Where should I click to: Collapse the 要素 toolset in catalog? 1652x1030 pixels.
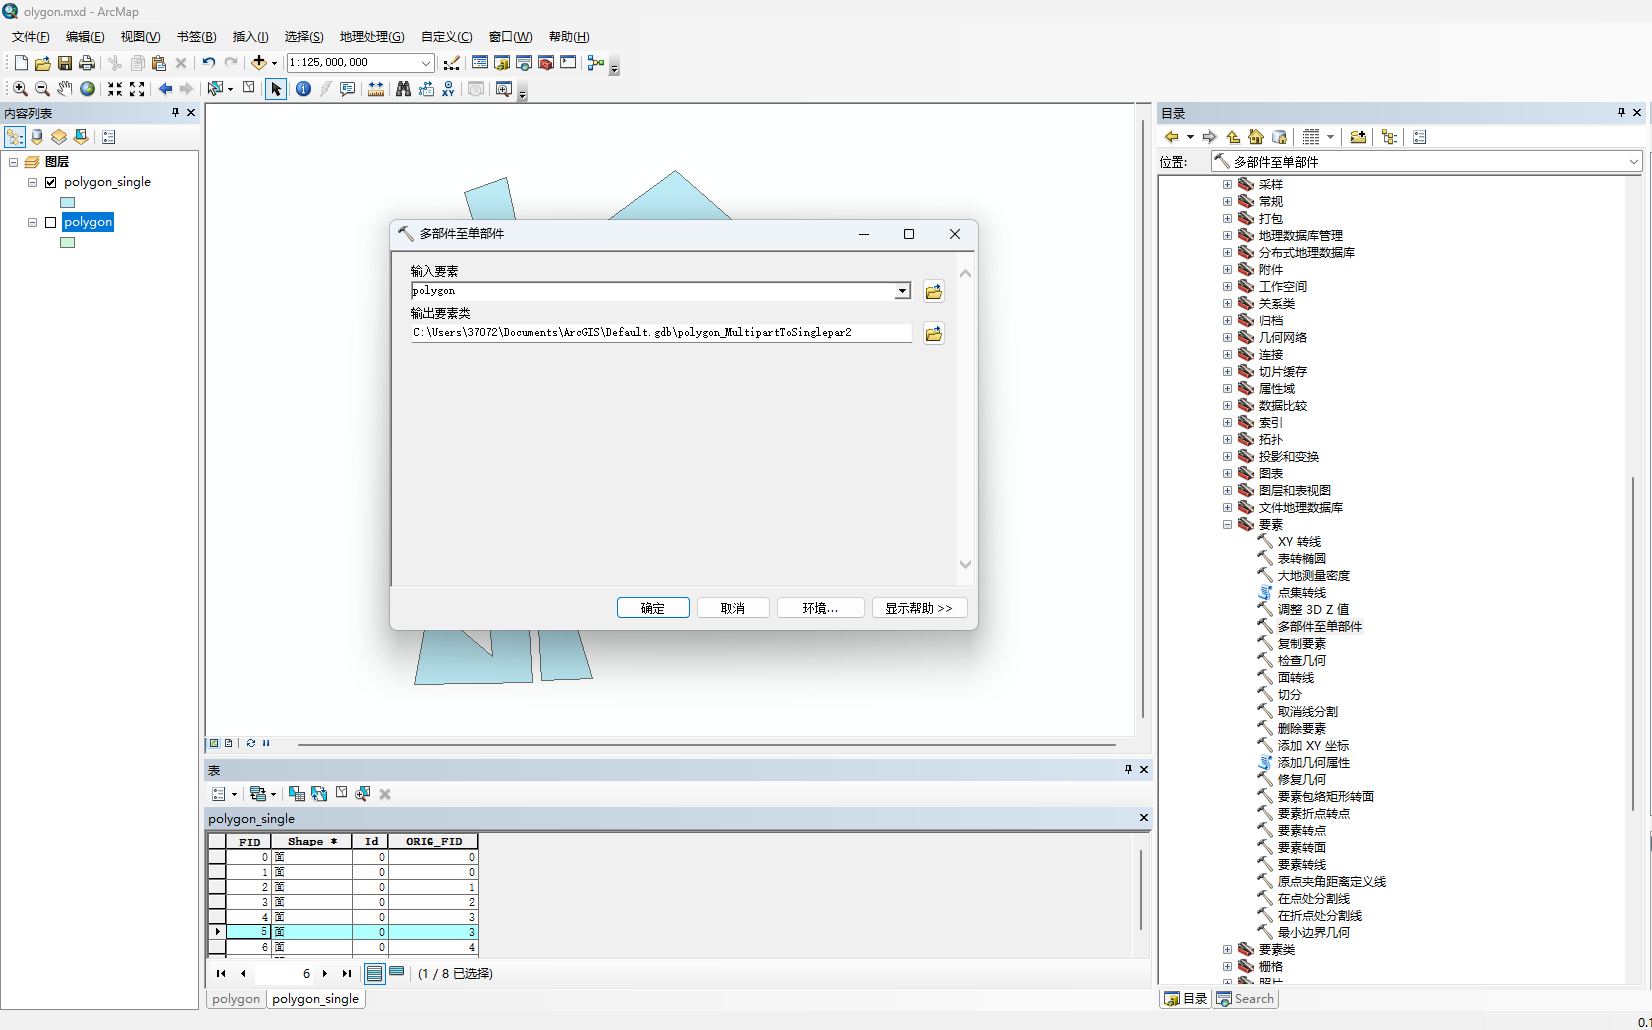click(x=1227, y=525)
